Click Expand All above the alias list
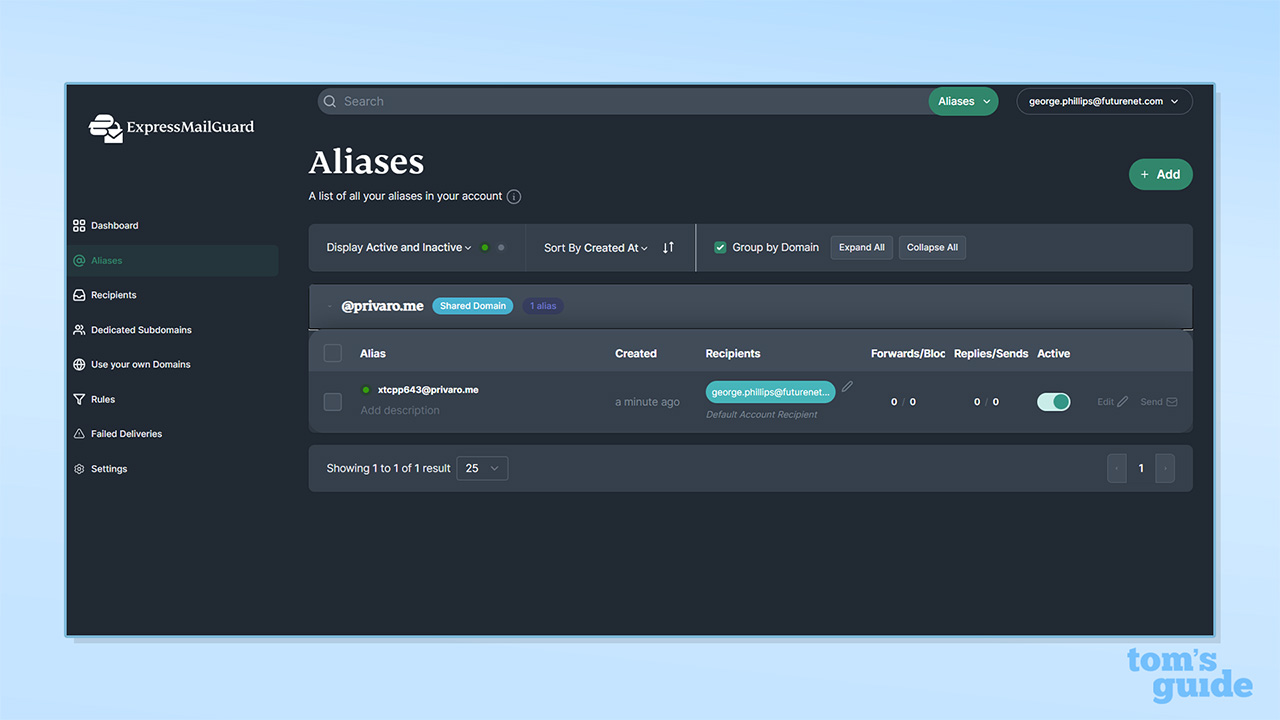 (861, 247)
